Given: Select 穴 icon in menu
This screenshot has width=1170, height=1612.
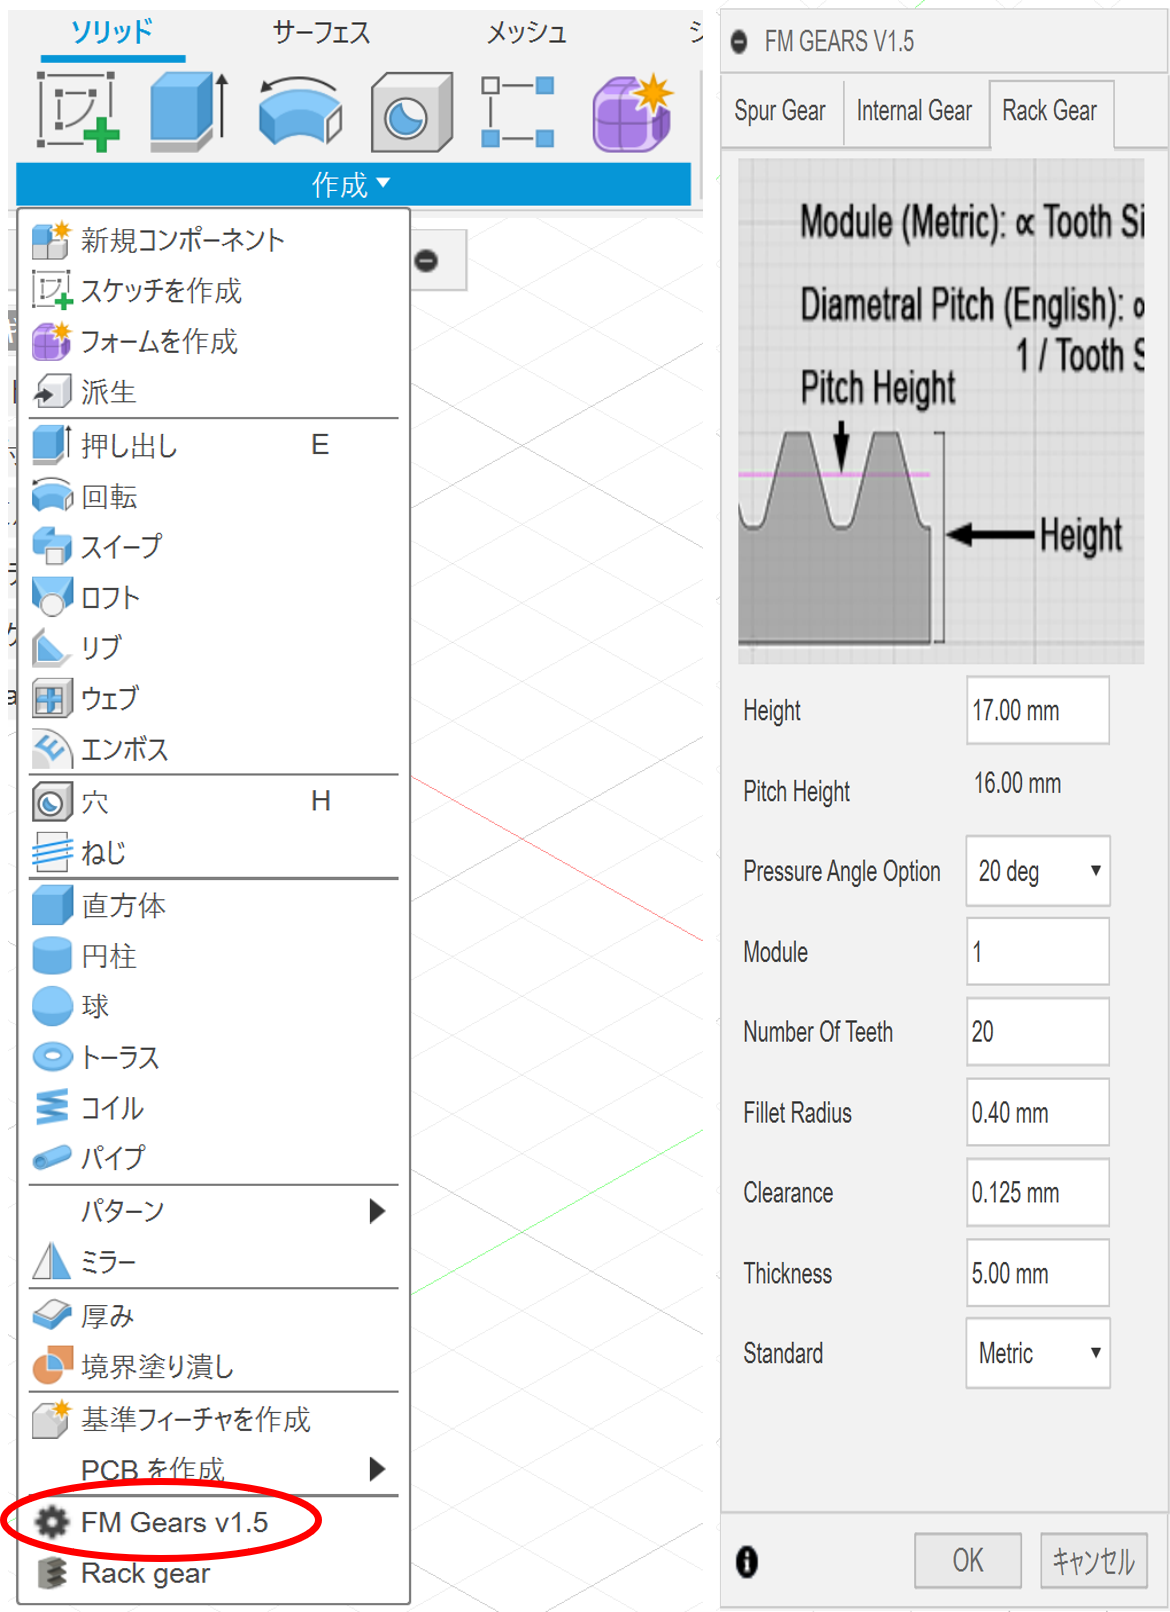Looking at the screenshot, I should [52, 802].
